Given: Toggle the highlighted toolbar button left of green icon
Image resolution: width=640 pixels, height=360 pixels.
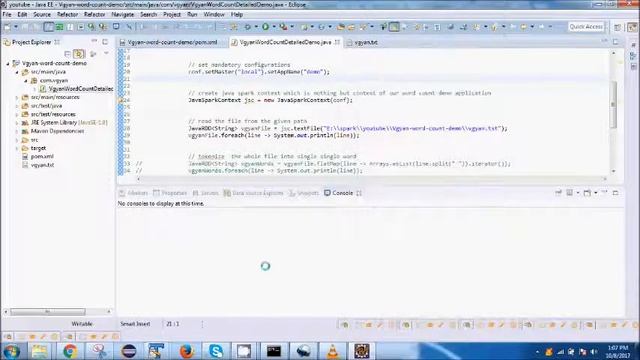Looking at the screenshot, I should click(49, 27).
